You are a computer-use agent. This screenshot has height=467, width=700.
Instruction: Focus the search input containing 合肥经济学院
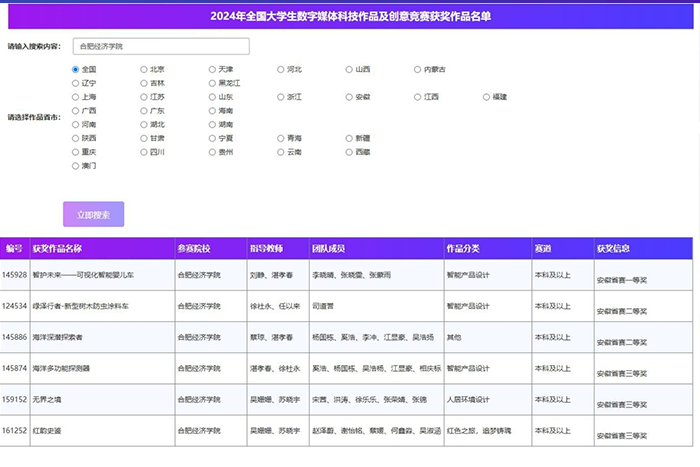click(161, 46)
